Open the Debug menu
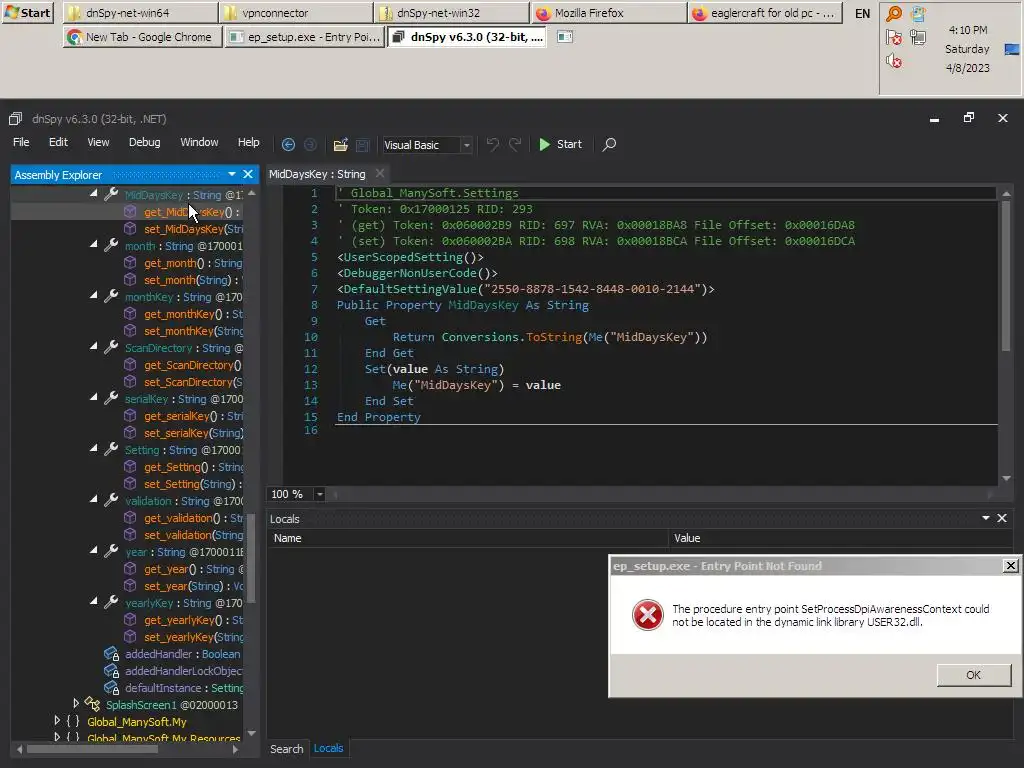1024x768 pixels. click(144, 142)
